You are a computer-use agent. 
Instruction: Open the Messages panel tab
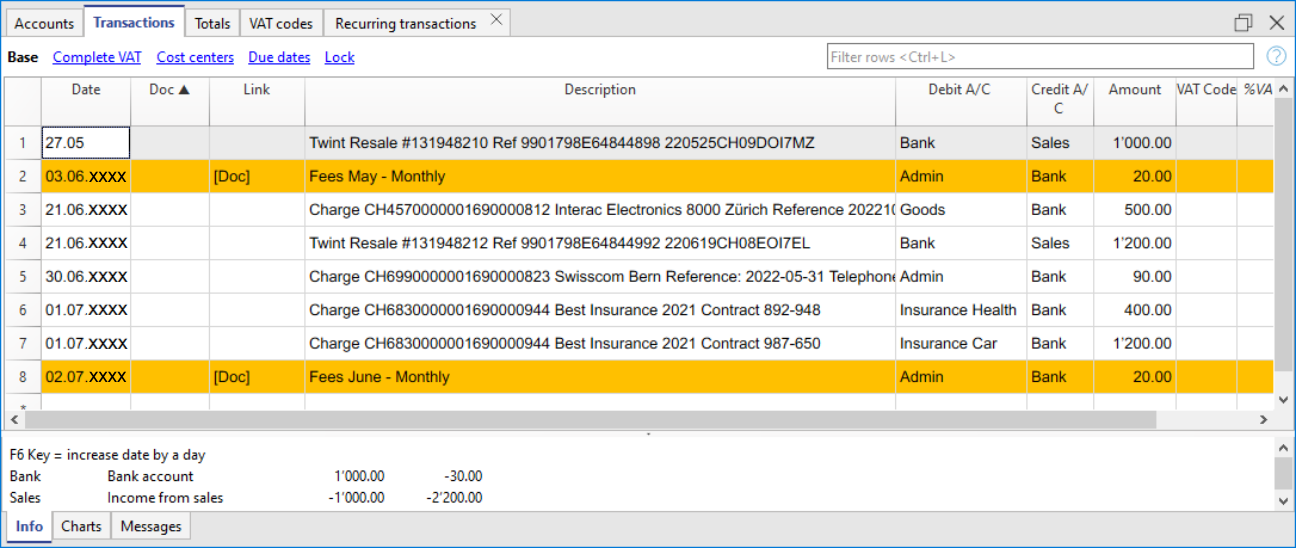151,526
